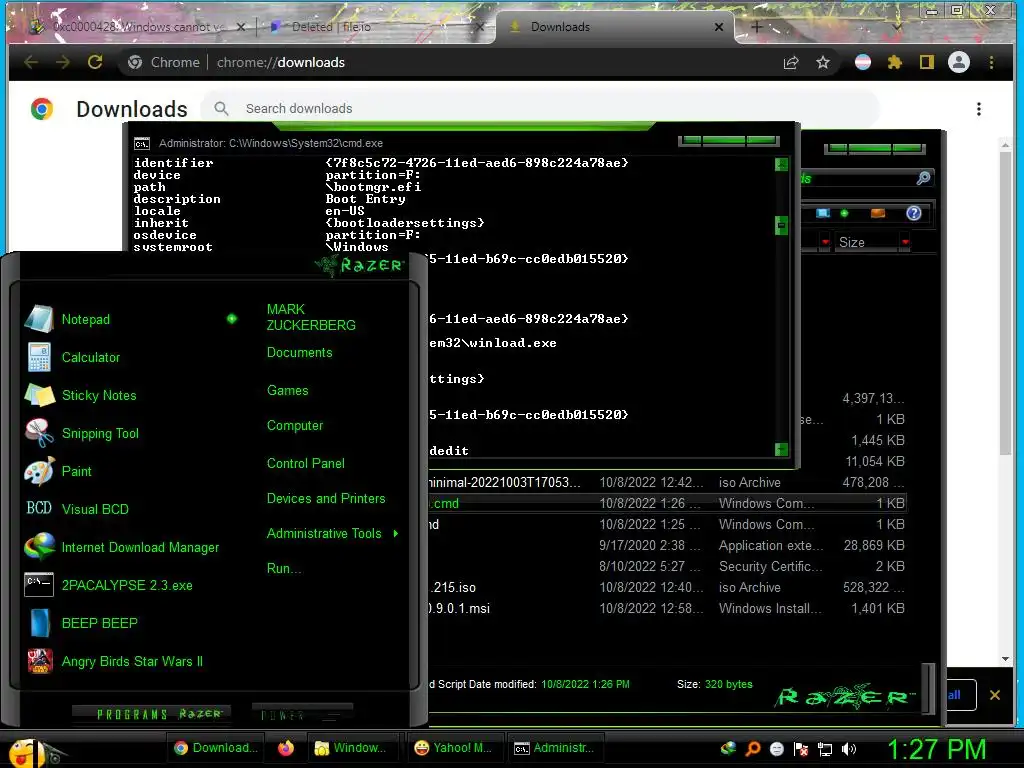Select the .cmd file row in Explorer

pyautogui.click(x=666, y=504)
